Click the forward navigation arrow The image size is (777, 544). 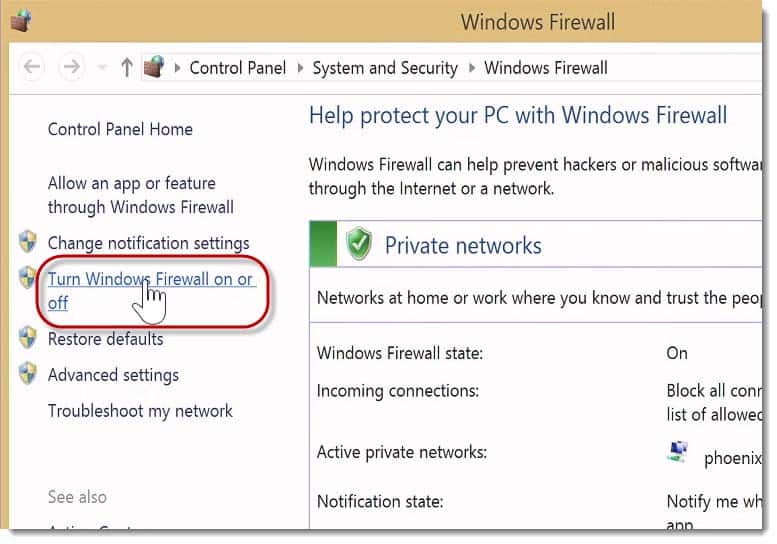click(x=71, y=66)
